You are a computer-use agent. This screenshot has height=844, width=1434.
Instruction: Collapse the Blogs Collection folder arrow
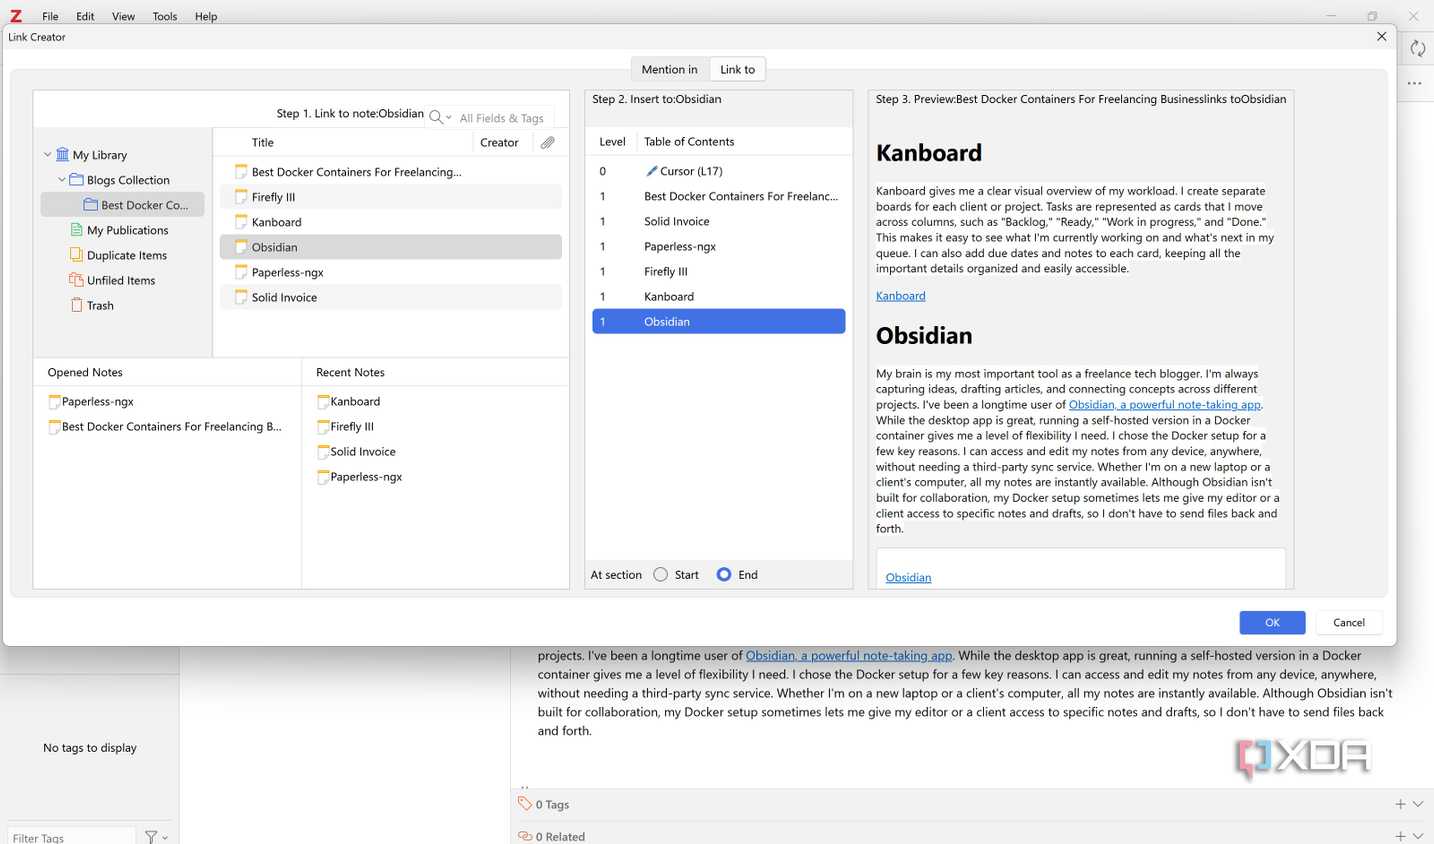click(61, 180)
